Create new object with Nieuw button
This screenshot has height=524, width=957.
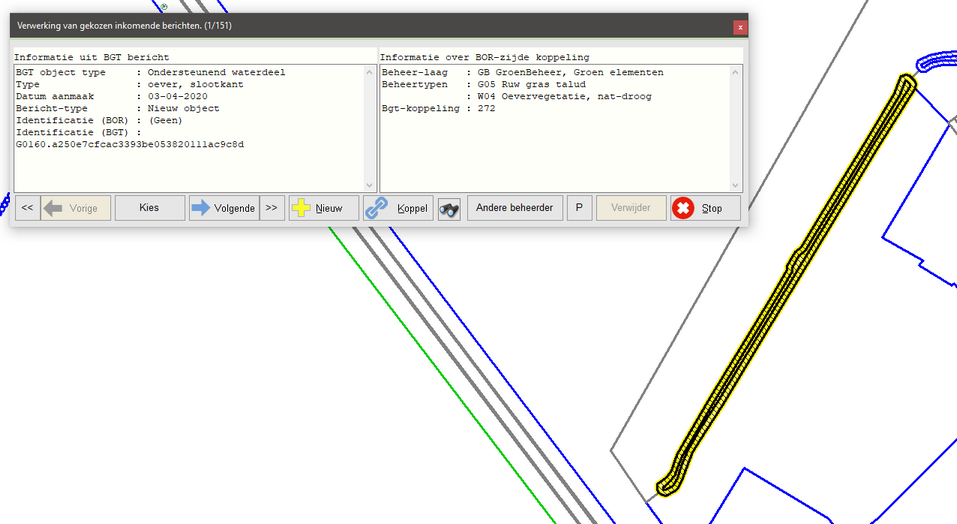[x=324, y=208]
